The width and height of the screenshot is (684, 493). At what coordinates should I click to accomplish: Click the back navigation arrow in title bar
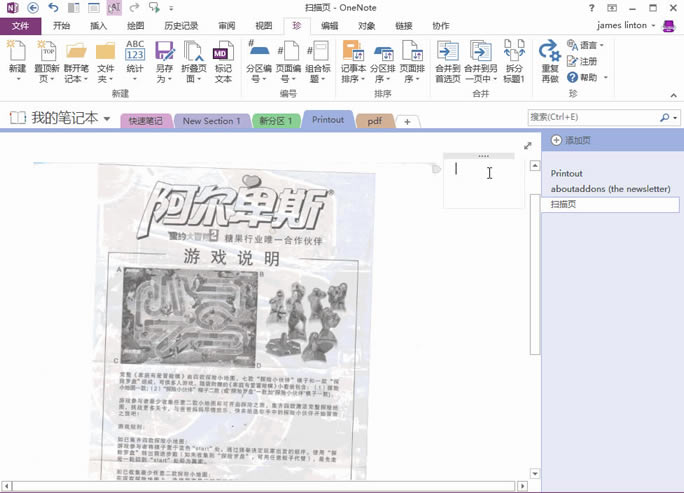click(33, 8)
